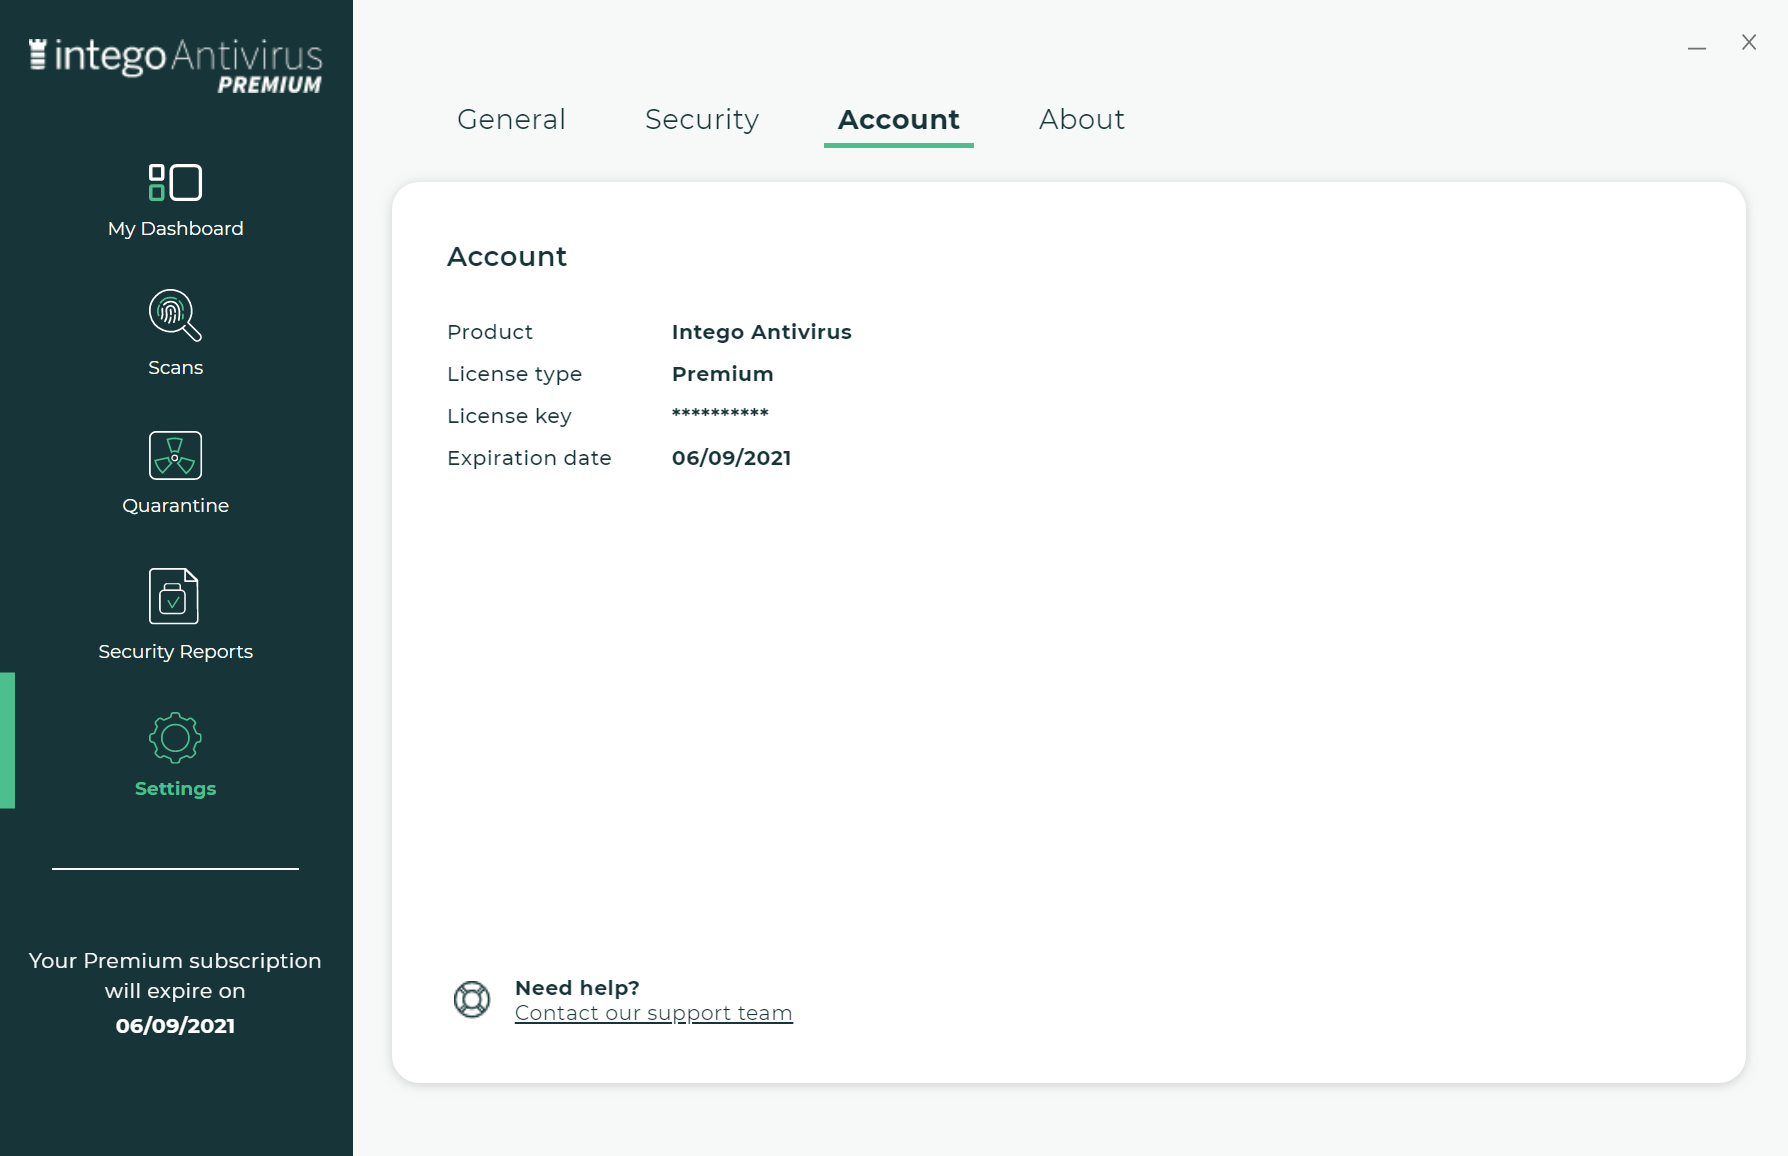Image resolution: width=1788 pixels, height=1156 pixels.
Task: Click the Settings label in sidebar
Action: [176, 788]
